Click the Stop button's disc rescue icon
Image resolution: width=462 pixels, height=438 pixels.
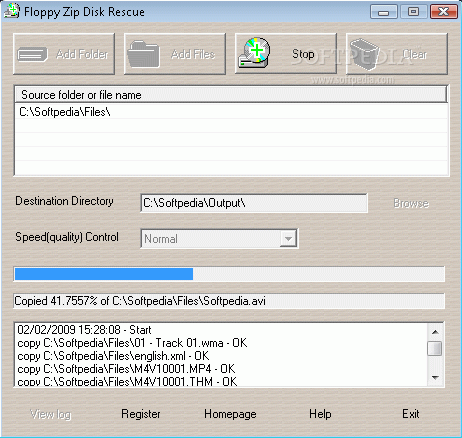click(254, 53)
